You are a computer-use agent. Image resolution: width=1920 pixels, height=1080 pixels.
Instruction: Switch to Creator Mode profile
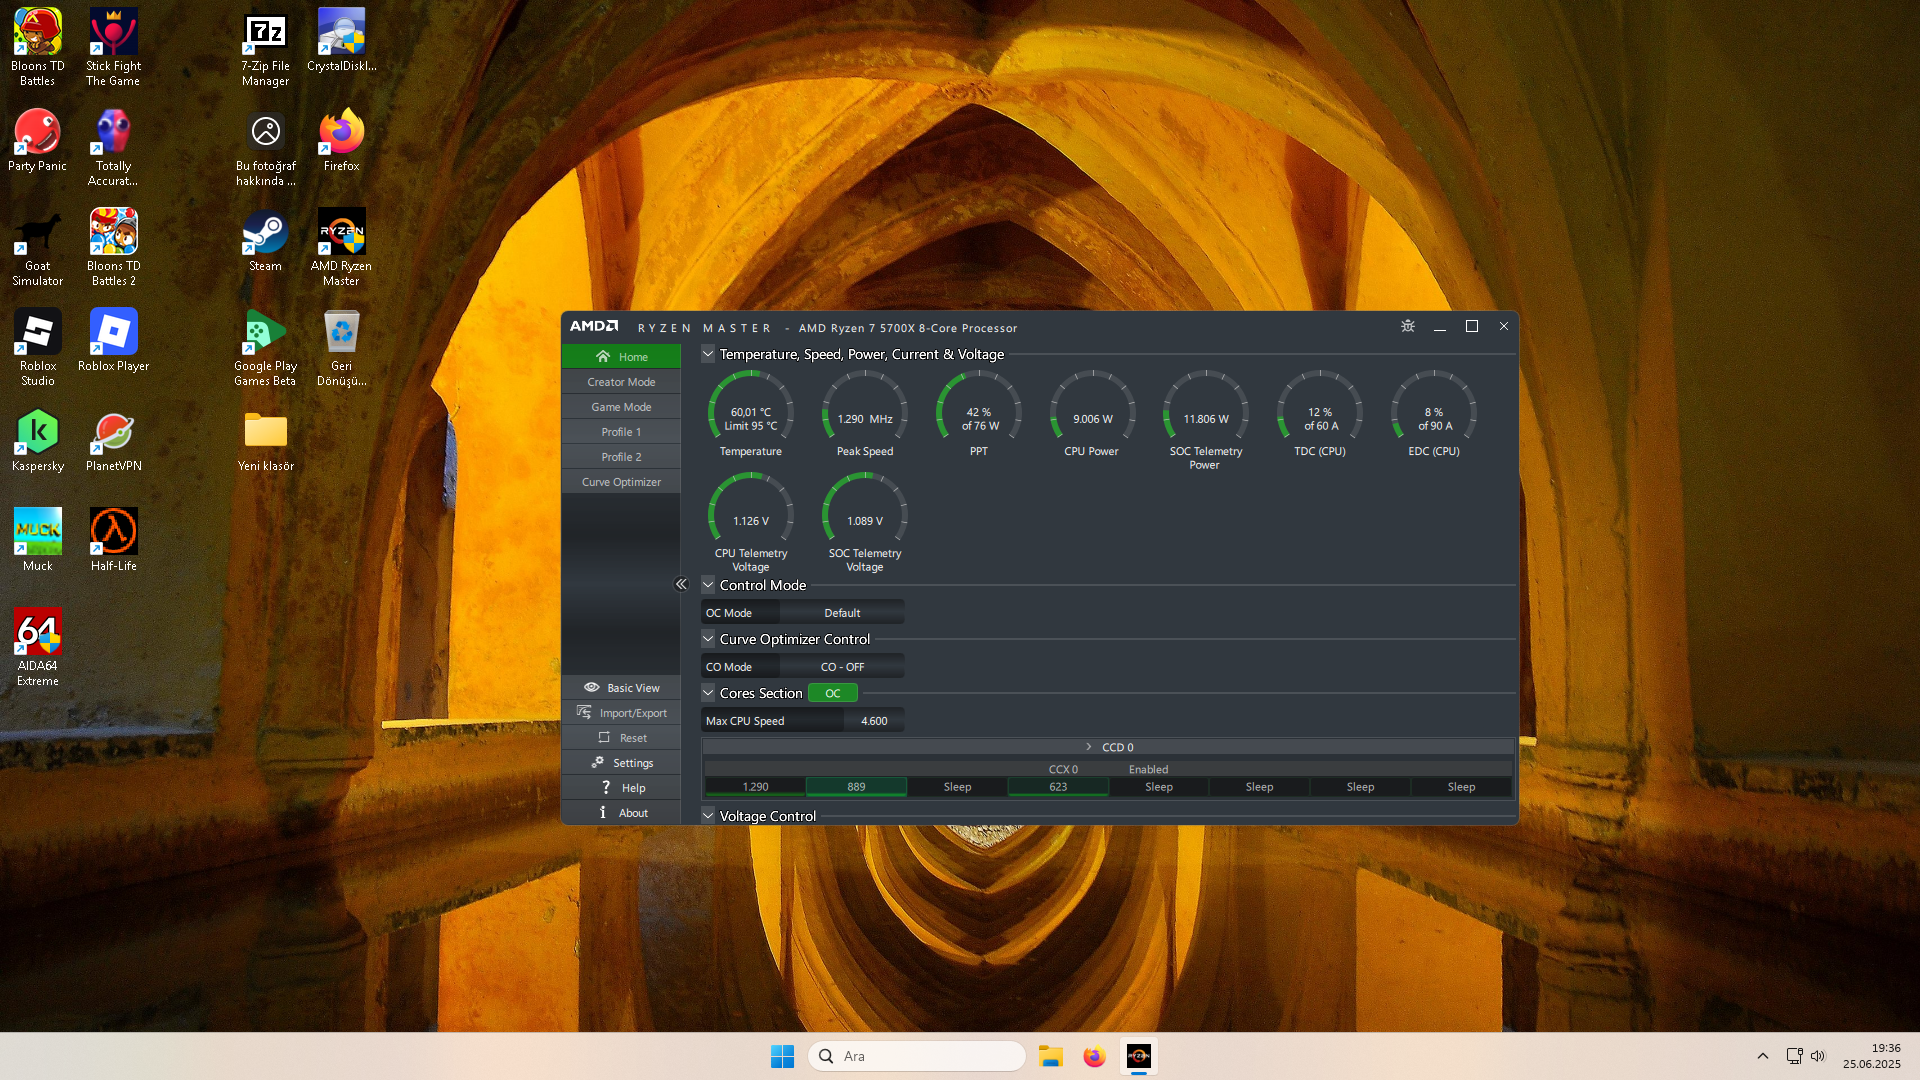621,382
